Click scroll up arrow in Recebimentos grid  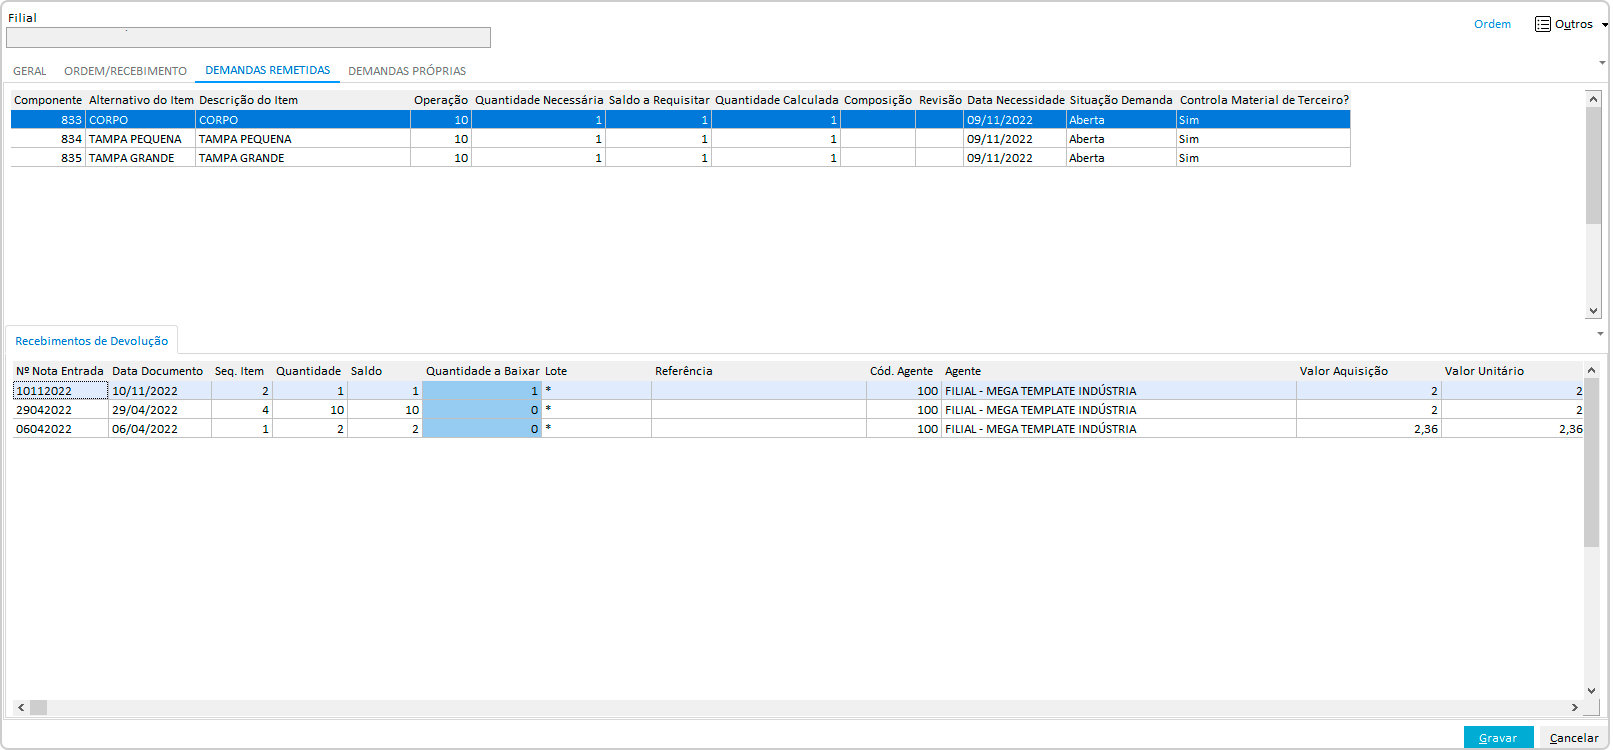(1591, 370)
